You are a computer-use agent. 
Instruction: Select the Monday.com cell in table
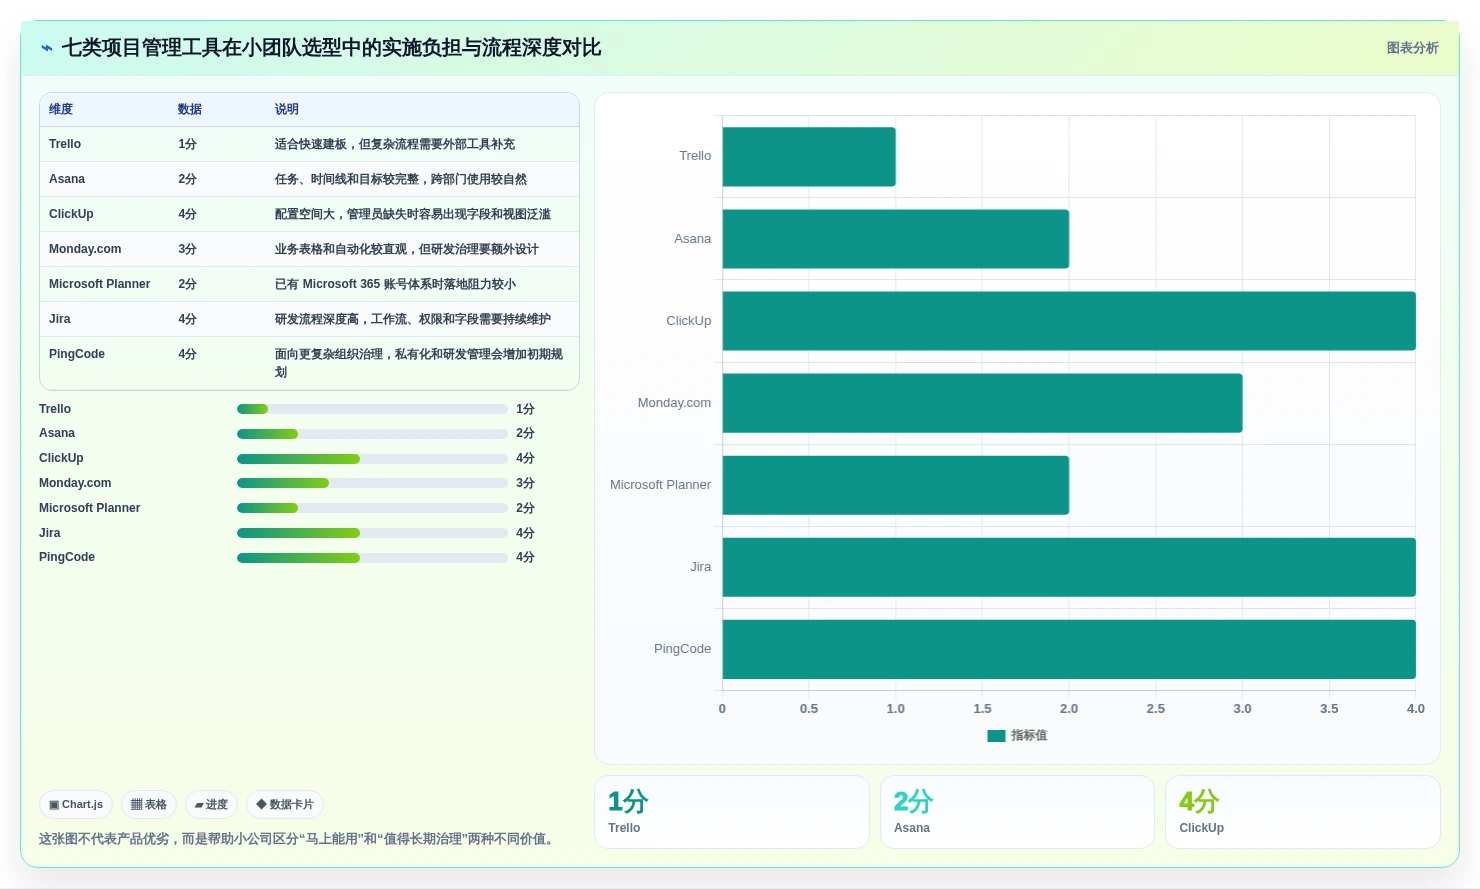point(85,249)
